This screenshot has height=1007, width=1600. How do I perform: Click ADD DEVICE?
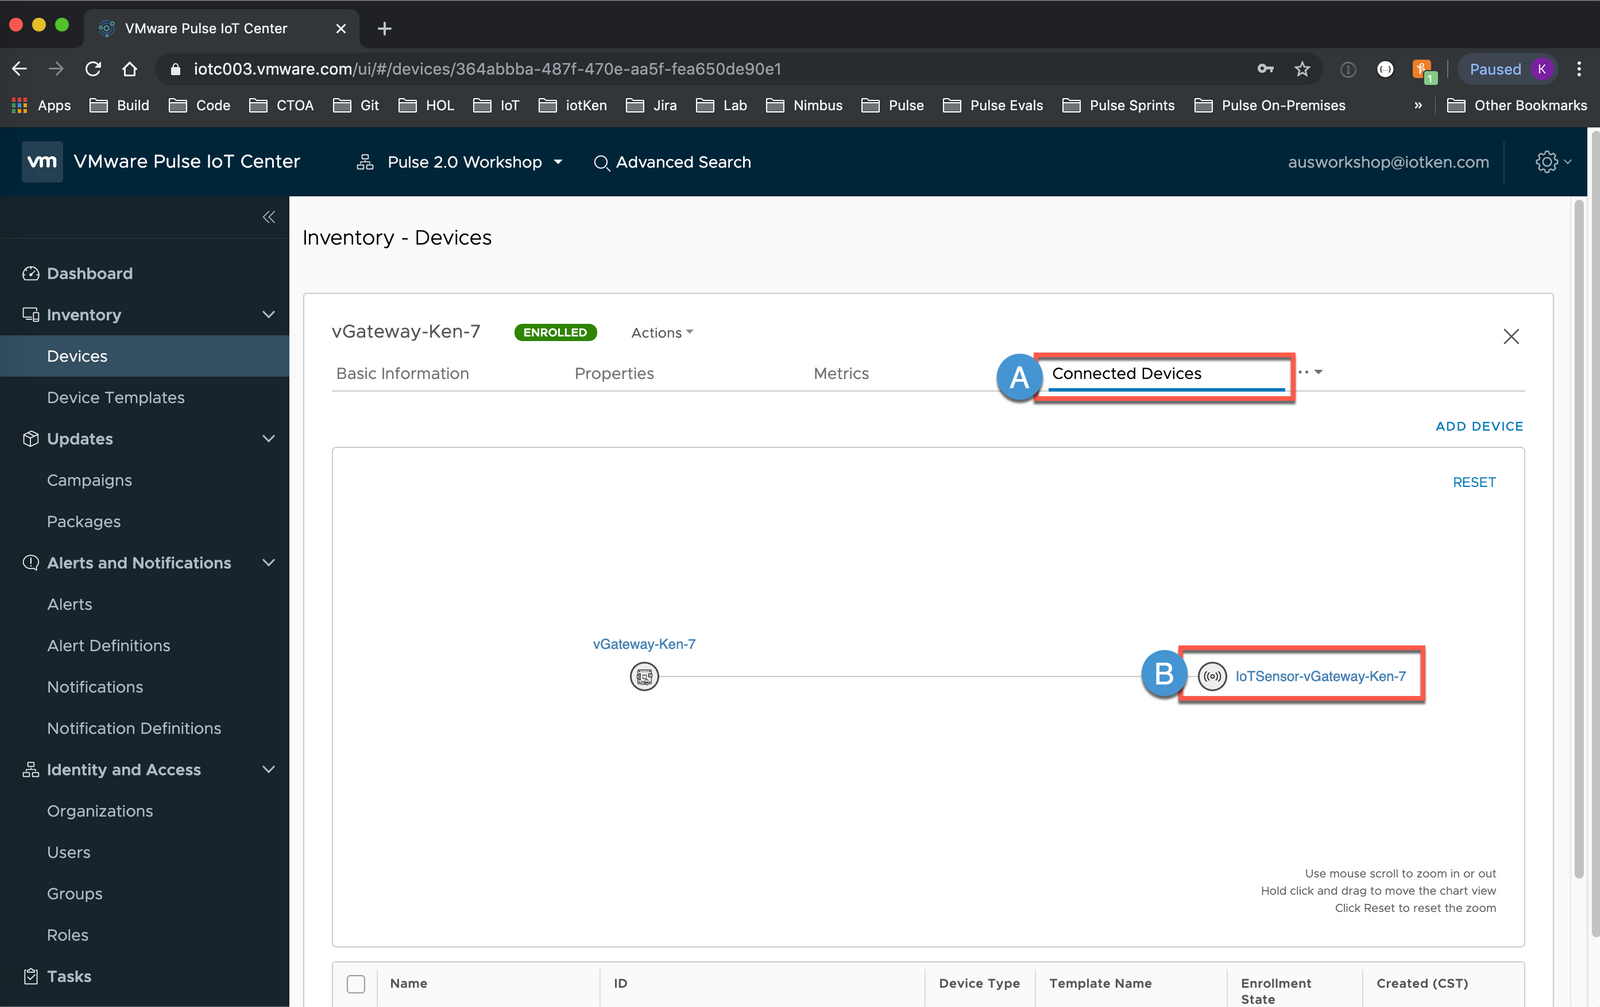coord(1479,426)
